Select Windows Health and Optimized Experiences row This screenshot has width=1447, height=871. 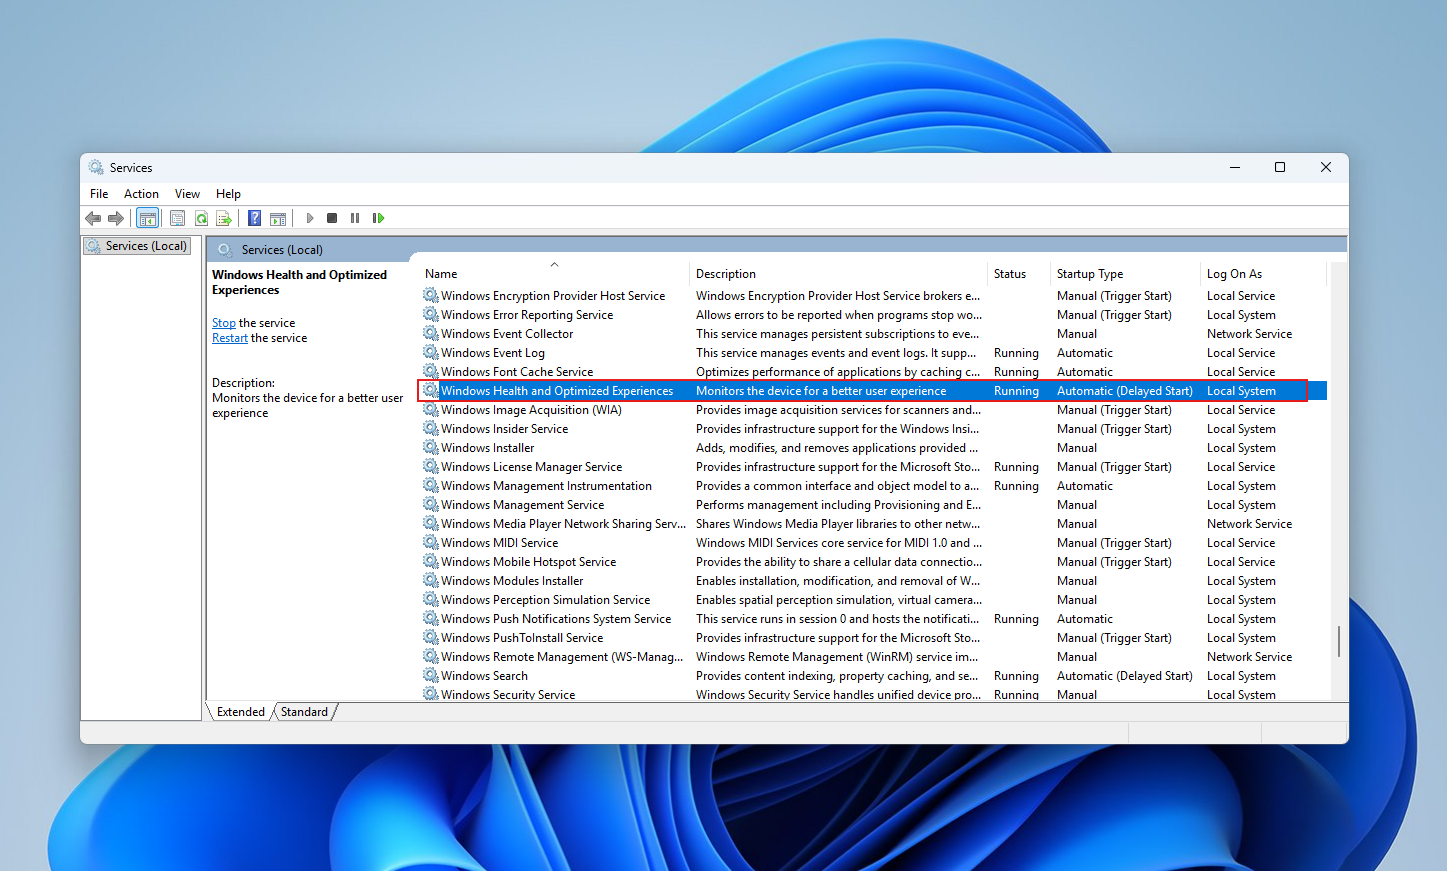tap(873, 391)
